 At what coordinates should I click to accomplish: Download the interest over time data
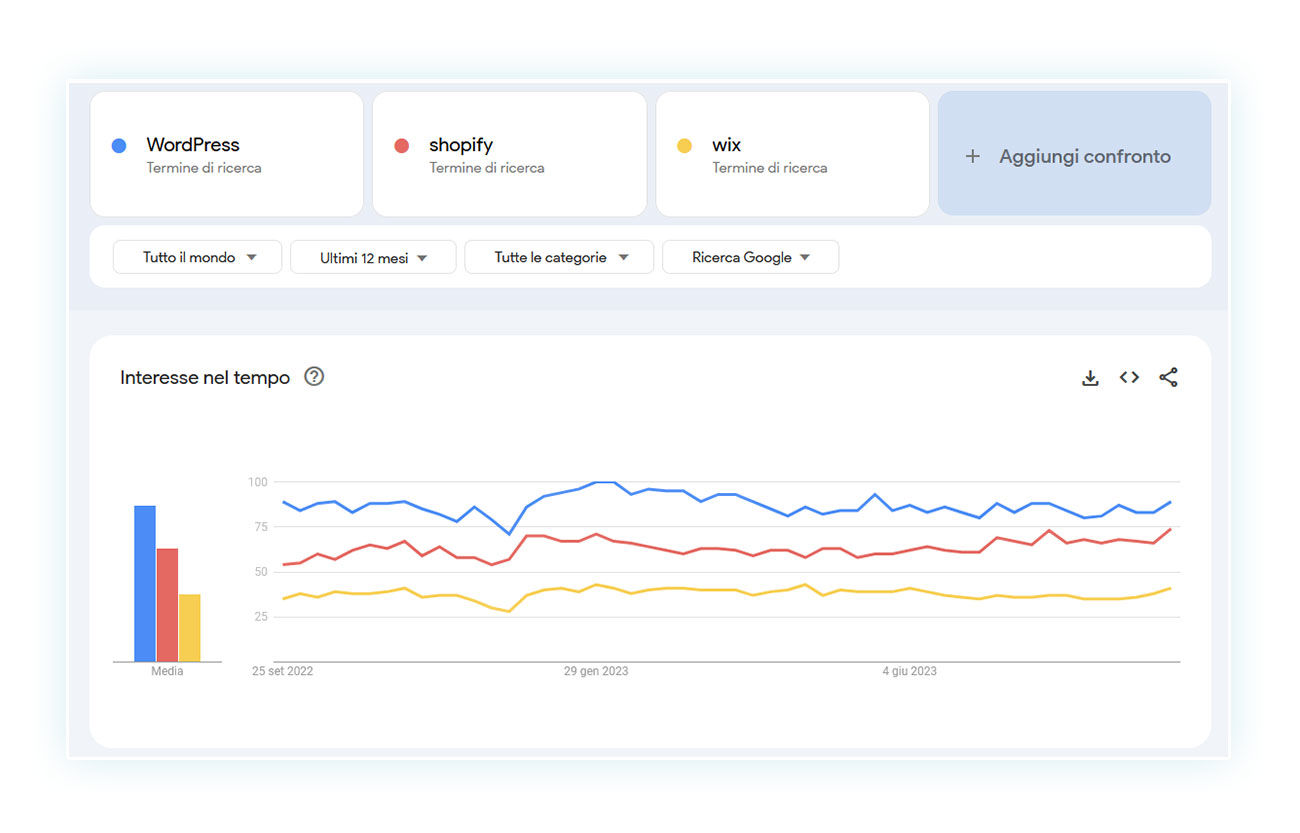1090,378
